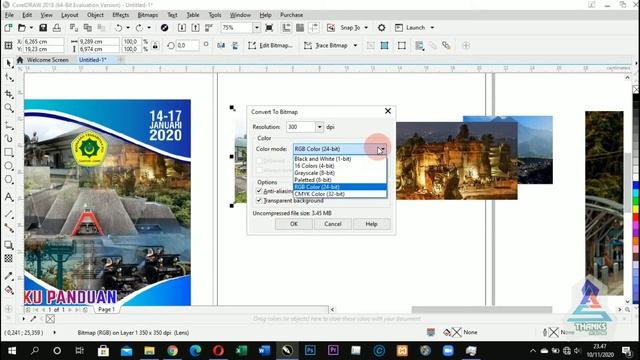Choose Paletted (8-bit) color mode
Screen dimensions: 640x360
[340, 180]
